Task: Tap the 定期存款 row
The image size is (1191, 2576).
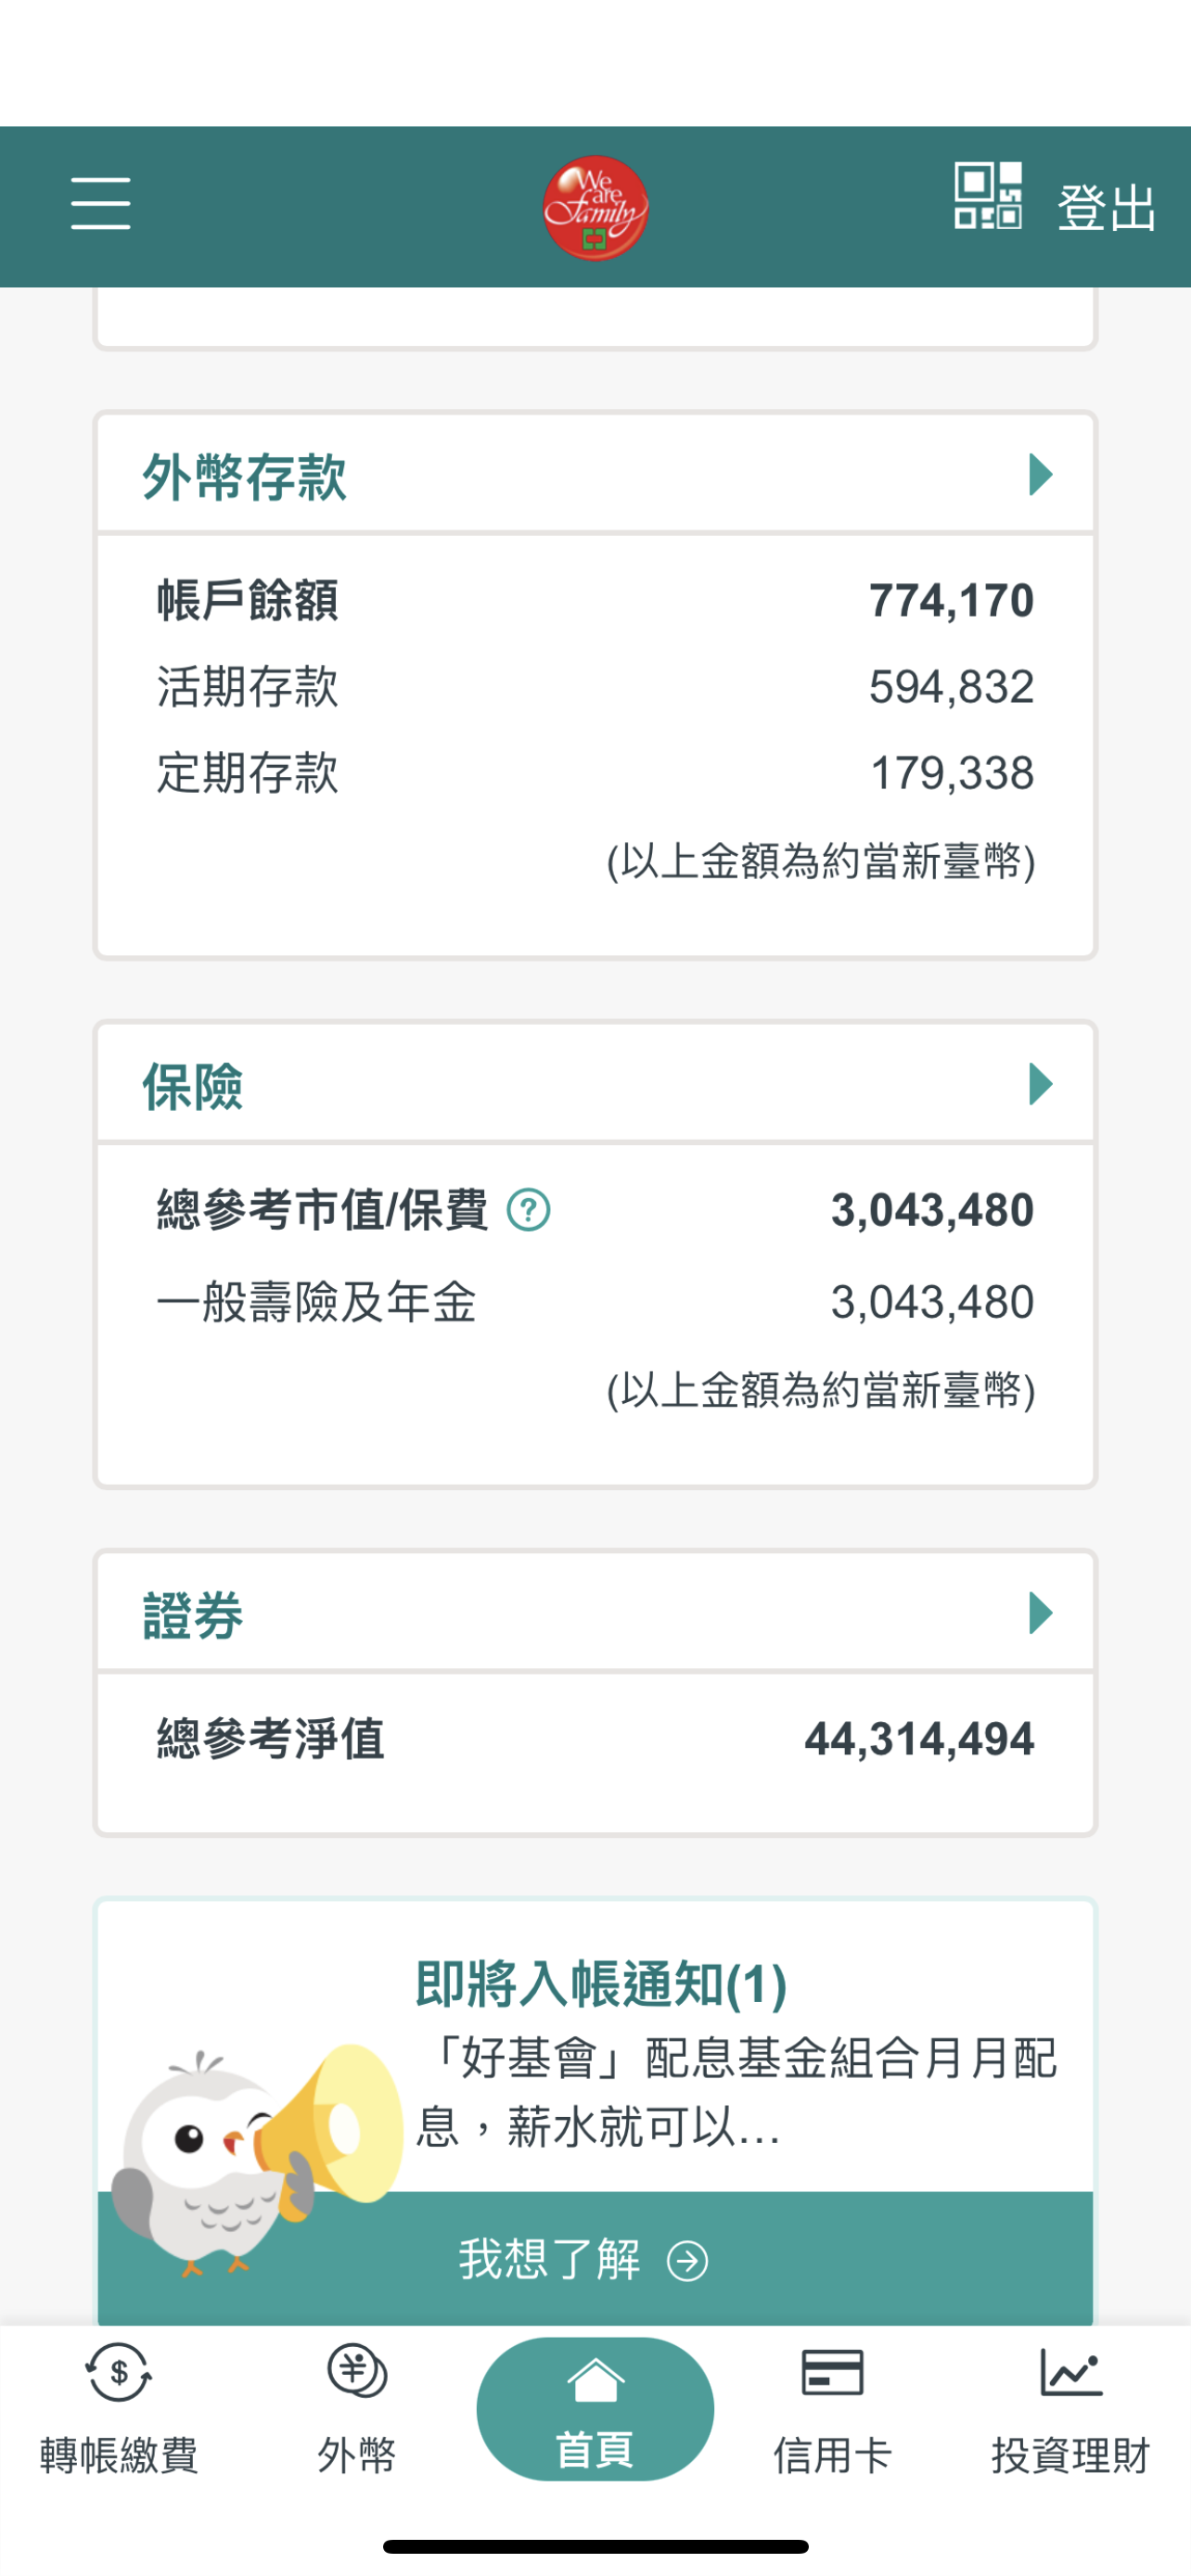Action: point(595,773)
